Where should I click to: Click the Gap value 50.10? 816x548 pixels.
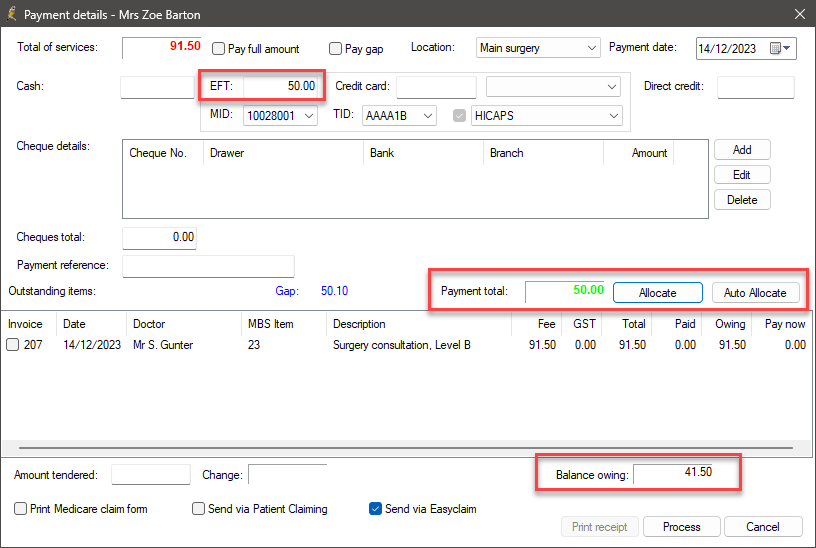click(x=334, y=290)
